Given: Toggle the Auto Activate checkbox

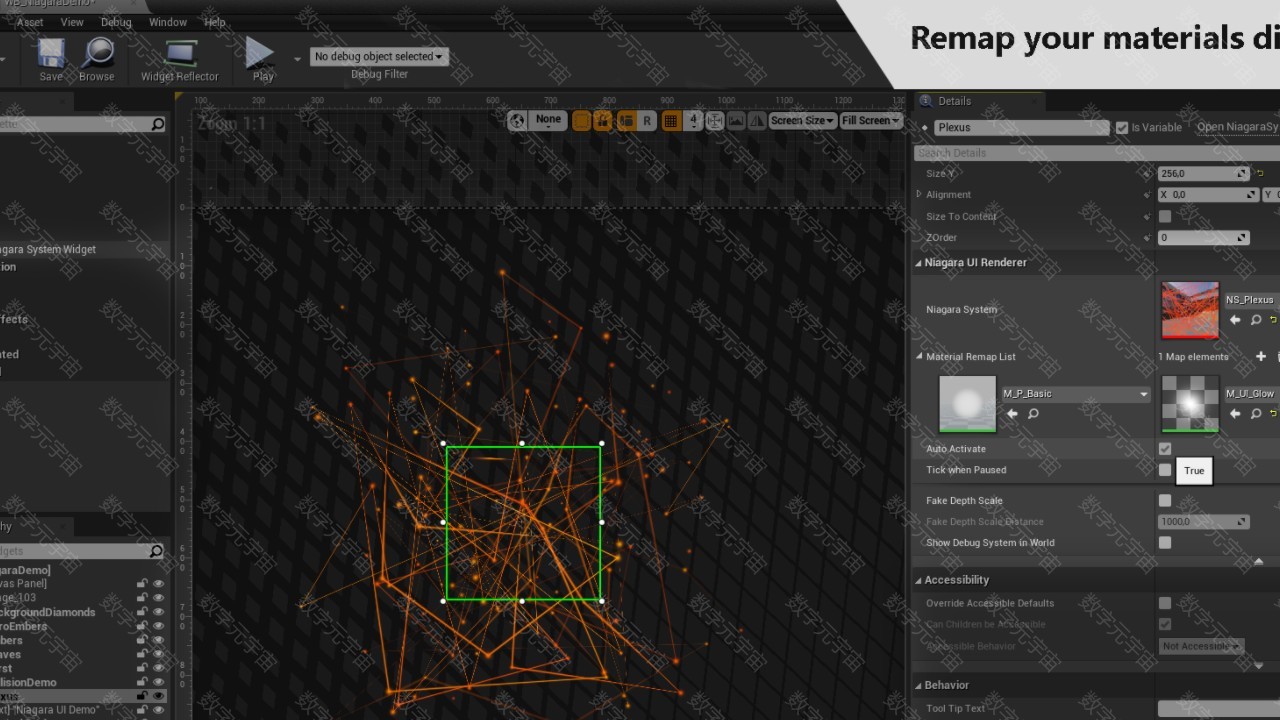Looking at the screenshot, I should pos(1165,449).
